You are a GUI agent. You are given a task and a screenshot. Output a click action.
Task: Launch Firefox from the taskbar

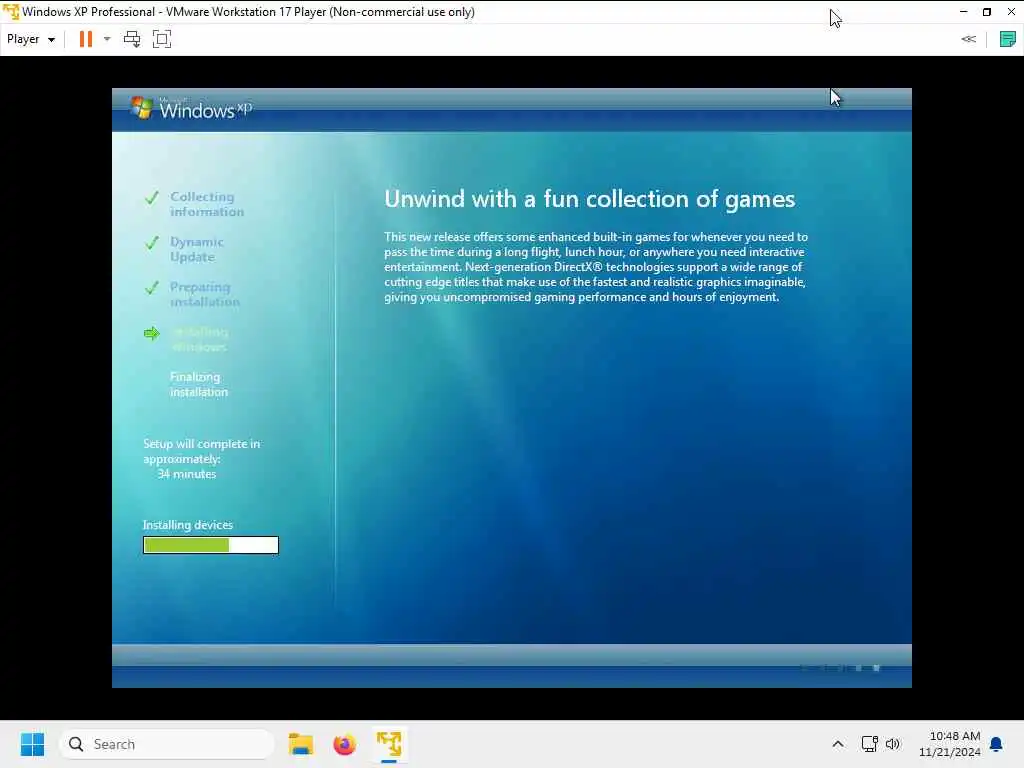click(x=344, y=744)
